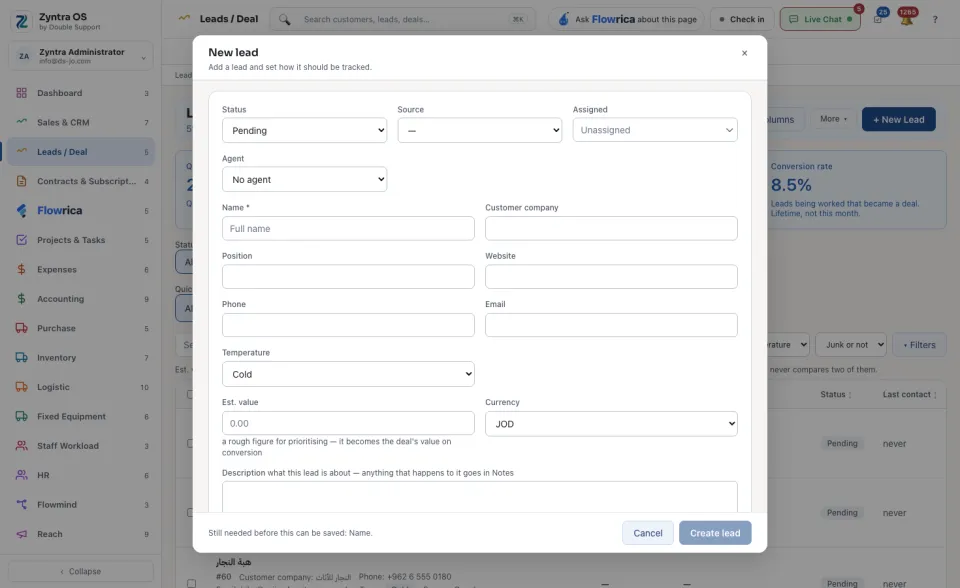Viewport: 960px width, 588px height.
Task: Open the Agent dropdown showing No agent
Action: coord(304,179)
